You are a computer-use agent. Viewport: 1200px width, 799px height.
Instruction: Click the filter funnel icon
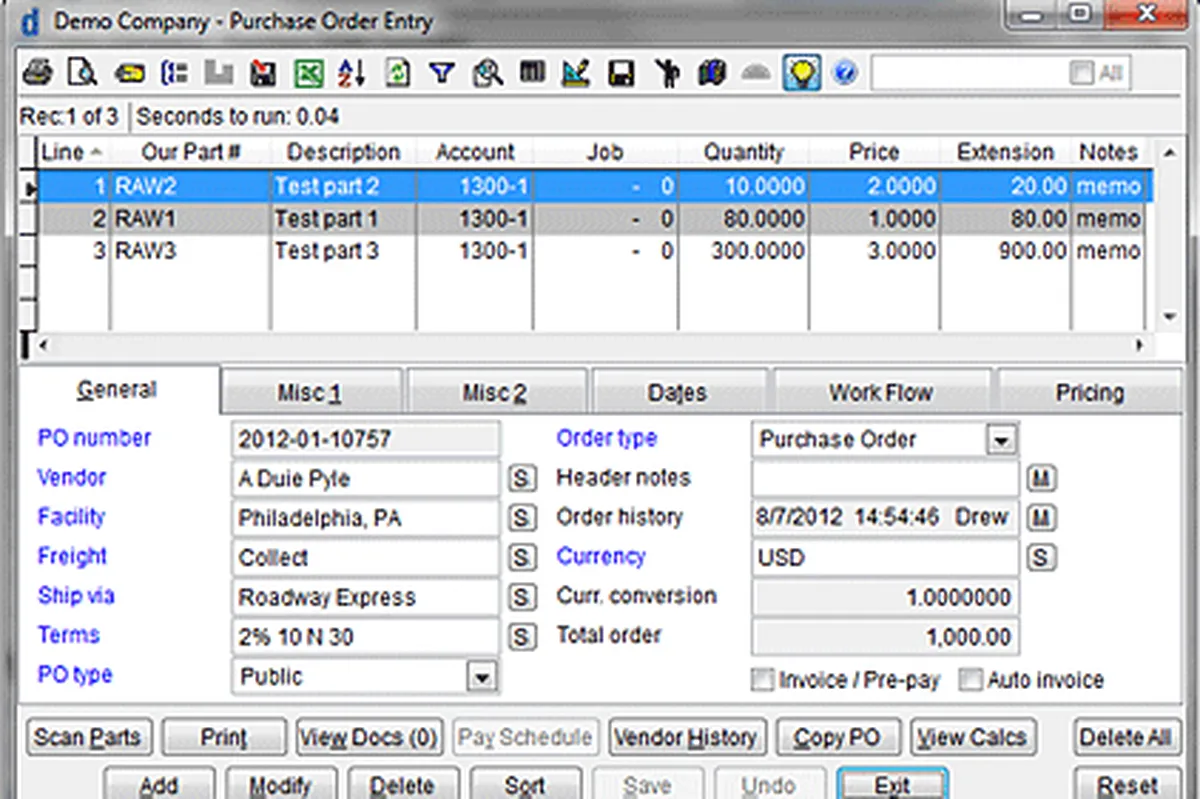(441, 73)
